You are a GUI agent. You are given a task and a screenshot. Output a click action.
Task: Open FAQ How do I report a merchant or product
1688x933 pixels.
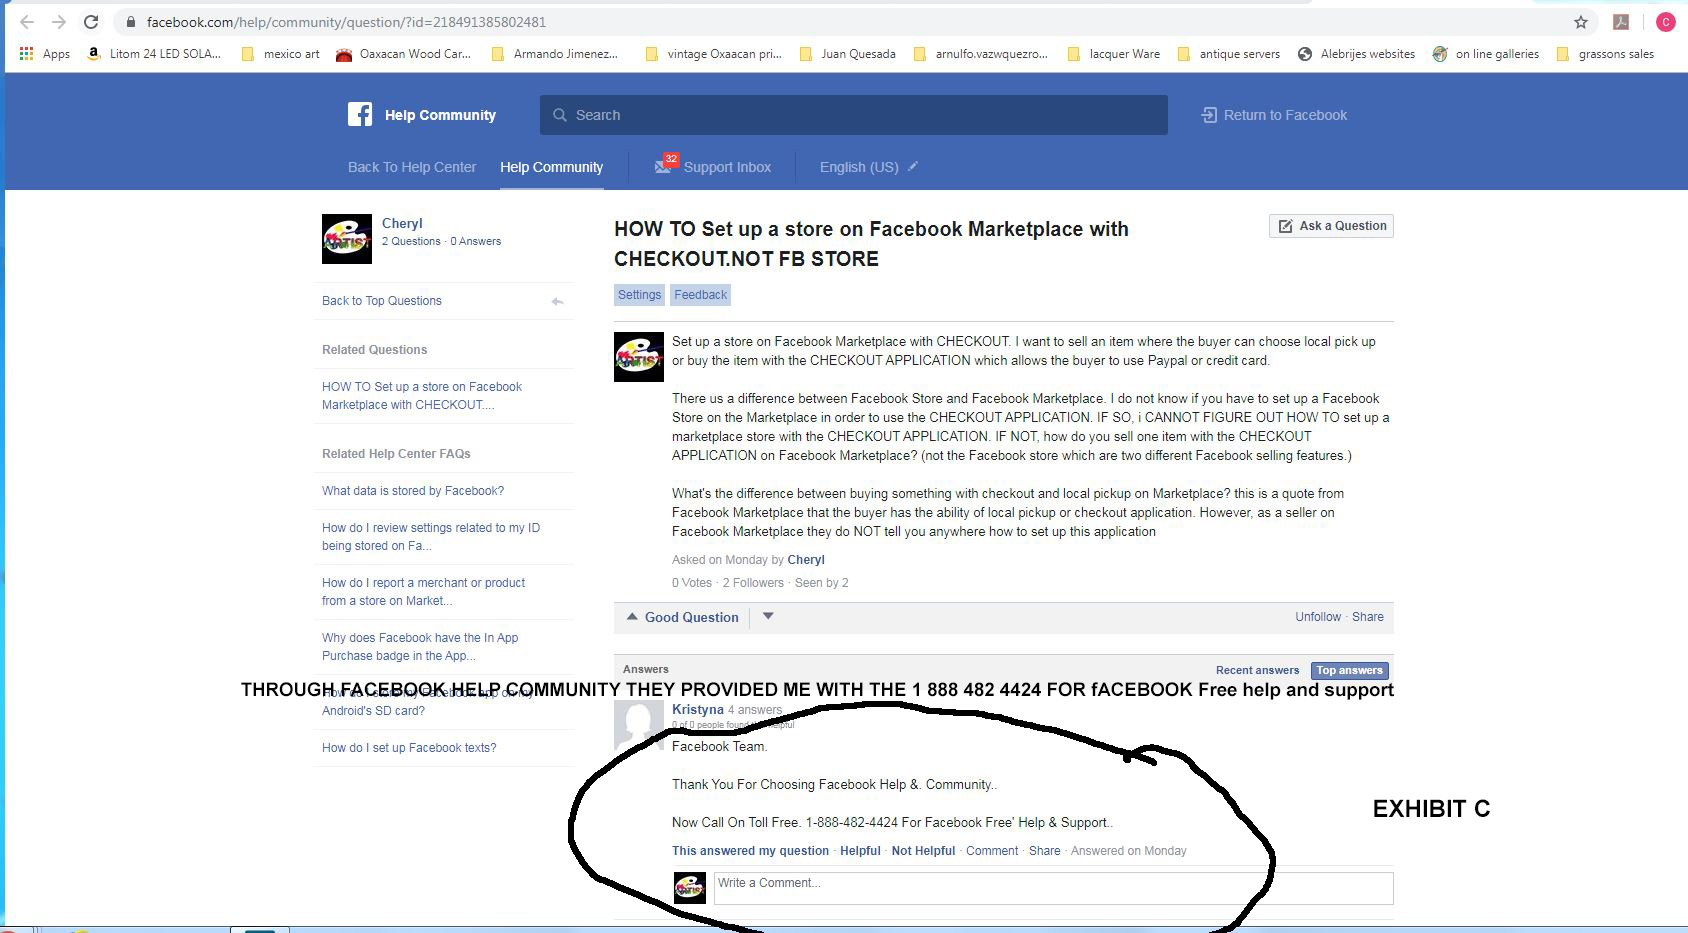click(423, 592)
